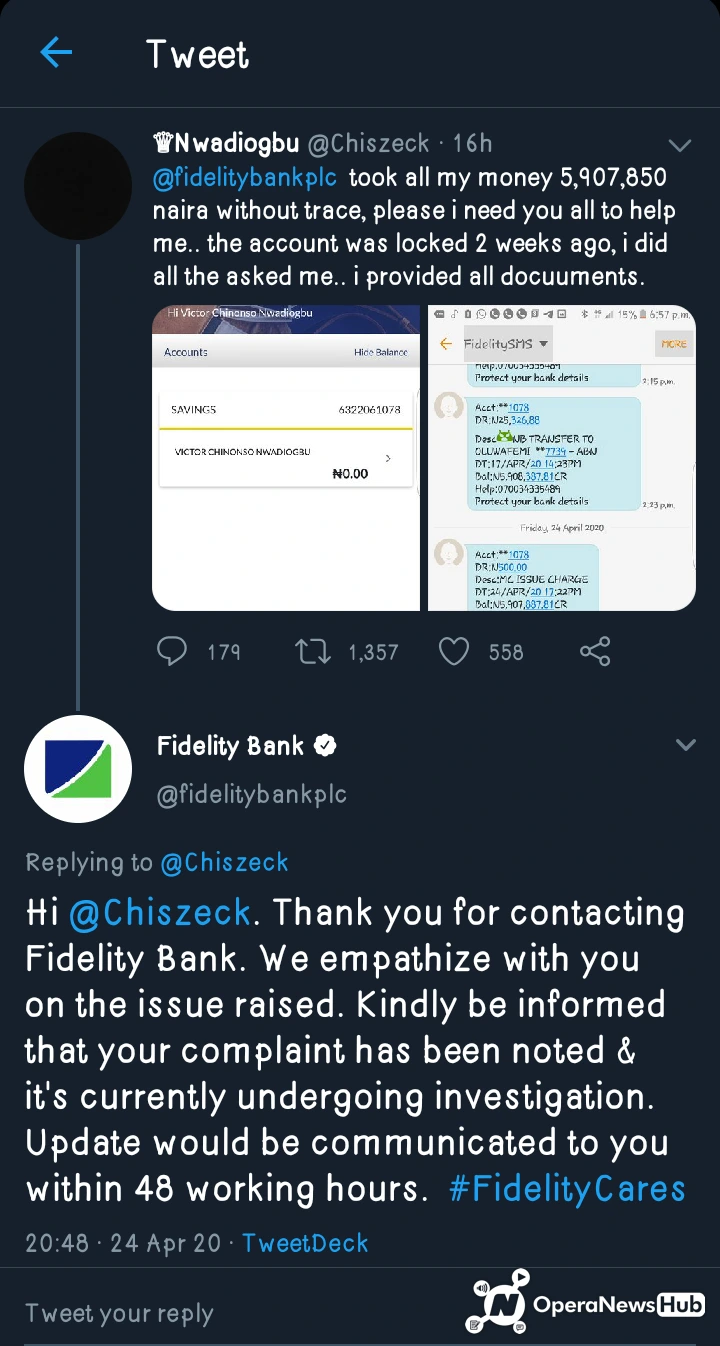Go back using the arrow icon

click(x=56, y=53)
